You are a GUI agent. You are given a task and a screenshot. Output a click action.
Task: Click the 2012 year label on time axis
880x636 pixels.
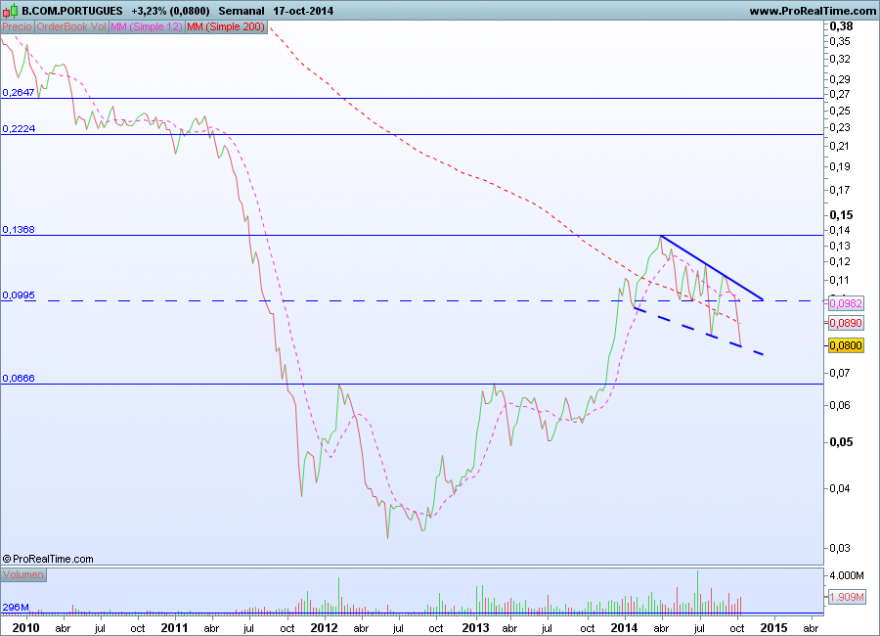324,628
